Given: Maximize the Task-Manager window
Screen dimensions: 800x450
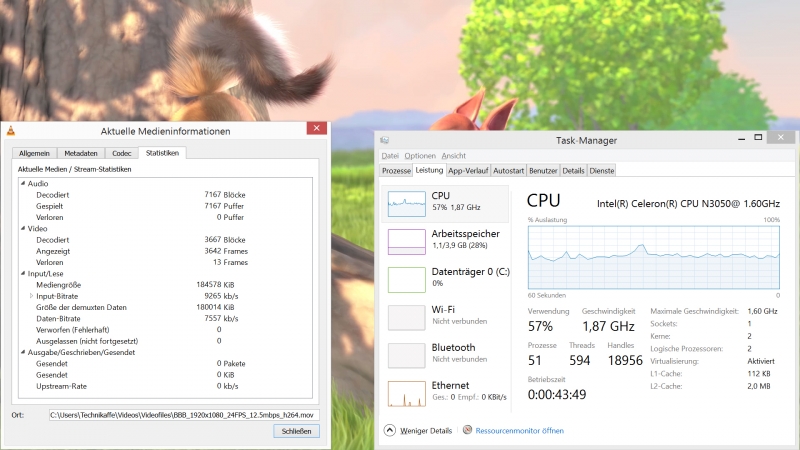Looking at the screenshot, I should point(758,137).
